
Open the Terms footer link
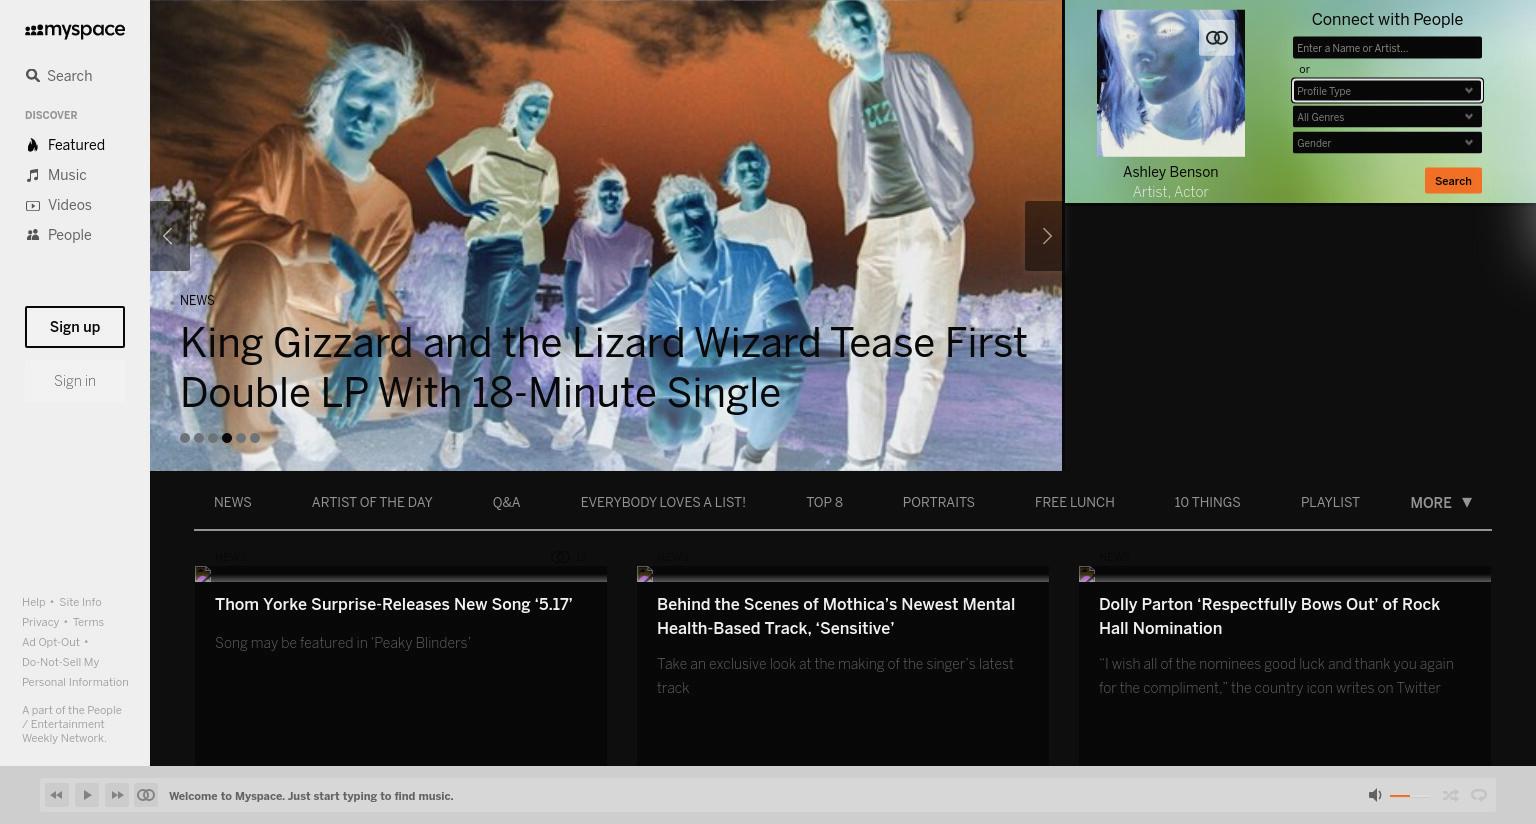88,622
